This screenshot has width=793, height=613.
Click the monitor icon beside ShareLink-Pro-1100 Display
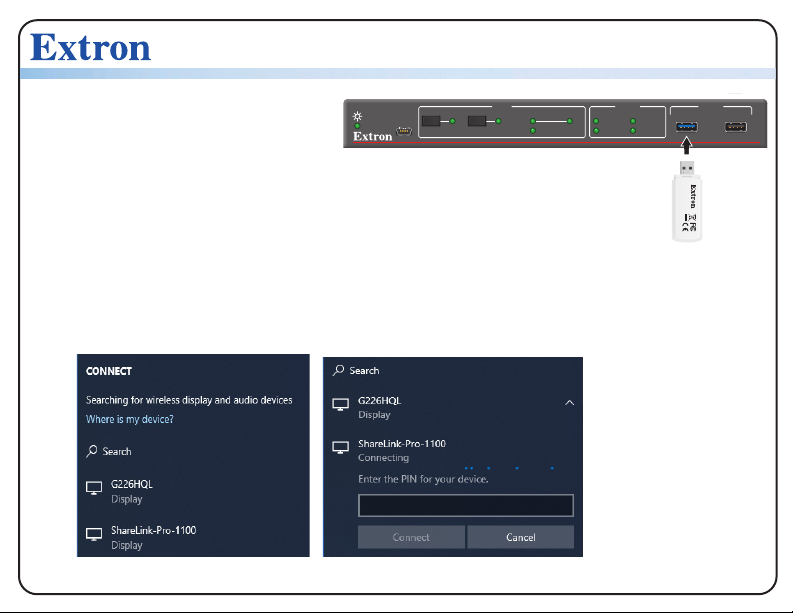[x=94, y=534]
